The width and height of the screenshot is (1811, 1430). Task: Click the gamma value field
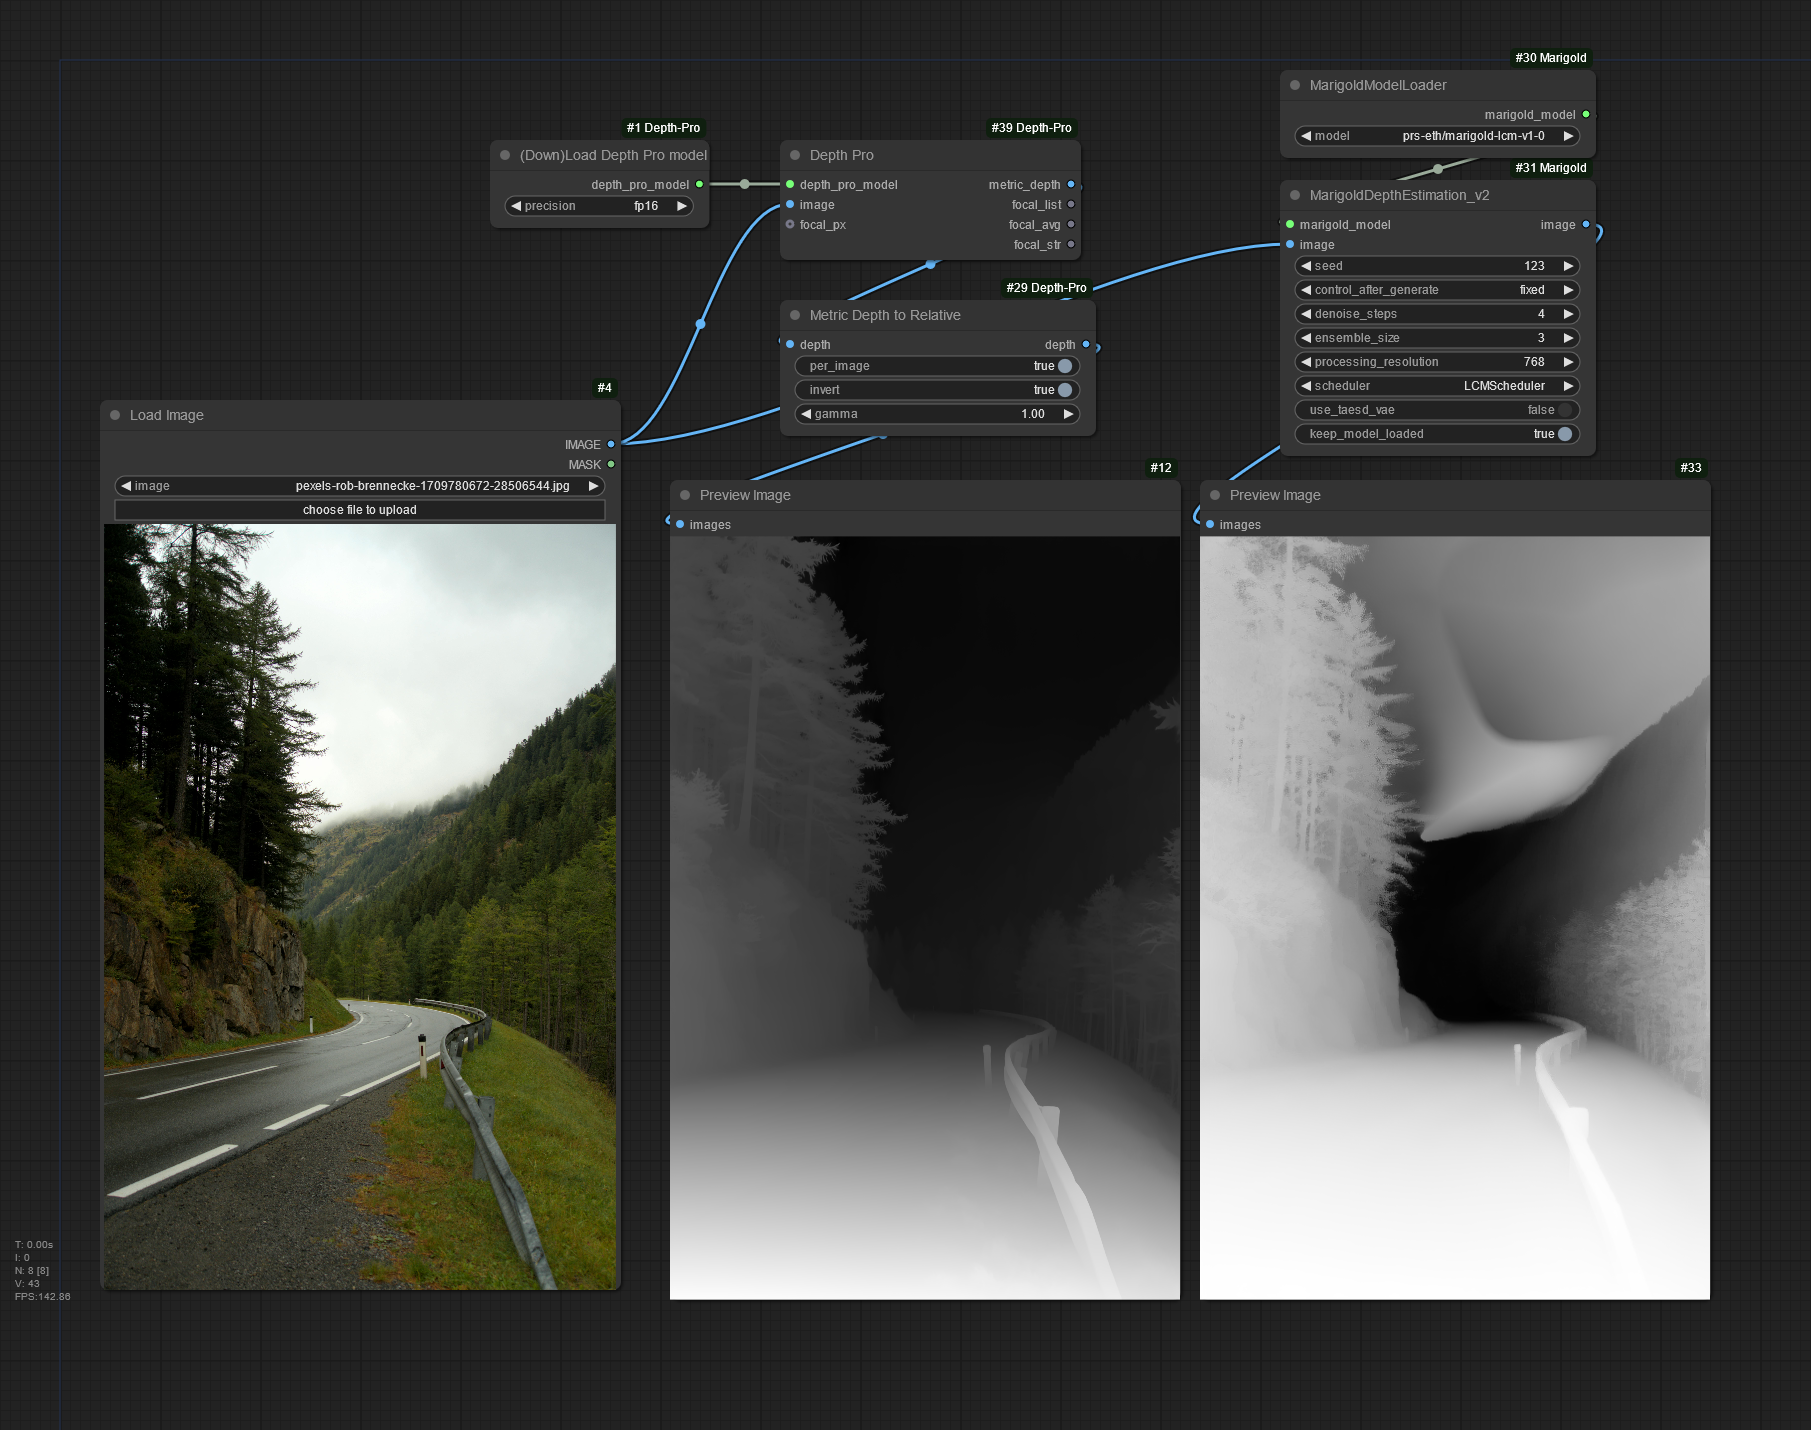pos(938,414)
